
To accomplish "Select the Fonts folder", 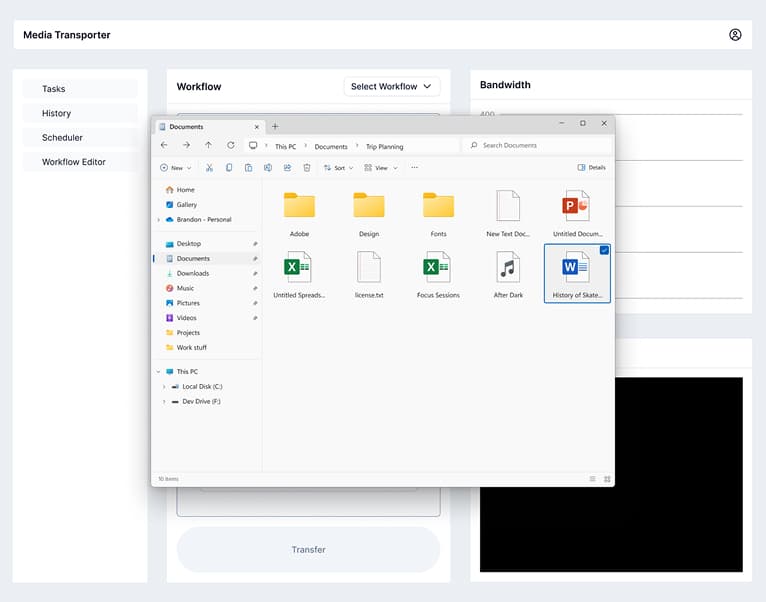I will (x=438, y=214).
